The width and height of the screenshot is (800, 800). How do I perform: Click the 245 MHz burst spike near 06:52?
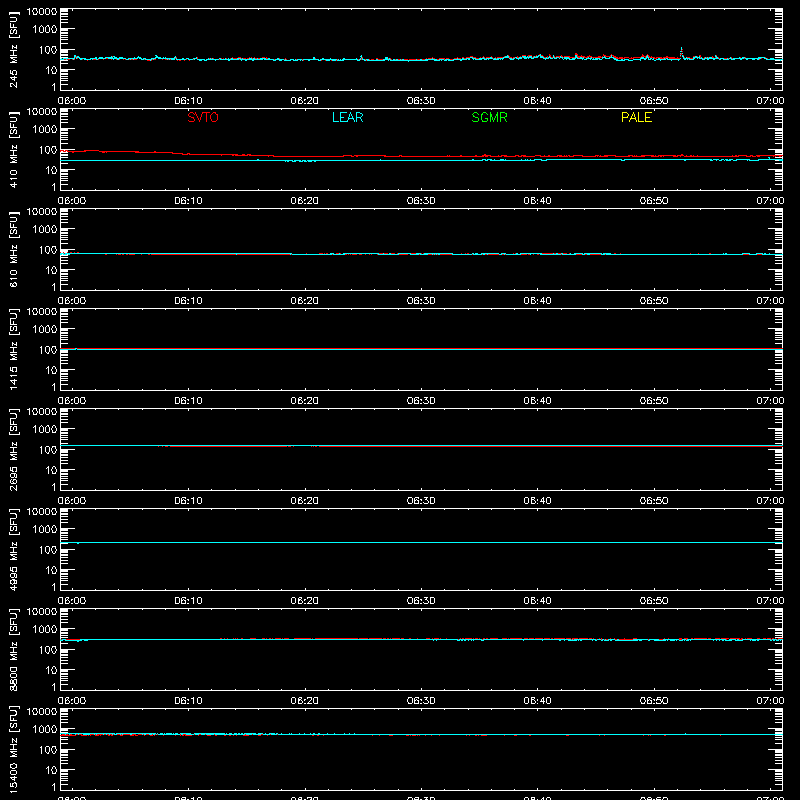(x=681, y=52)
